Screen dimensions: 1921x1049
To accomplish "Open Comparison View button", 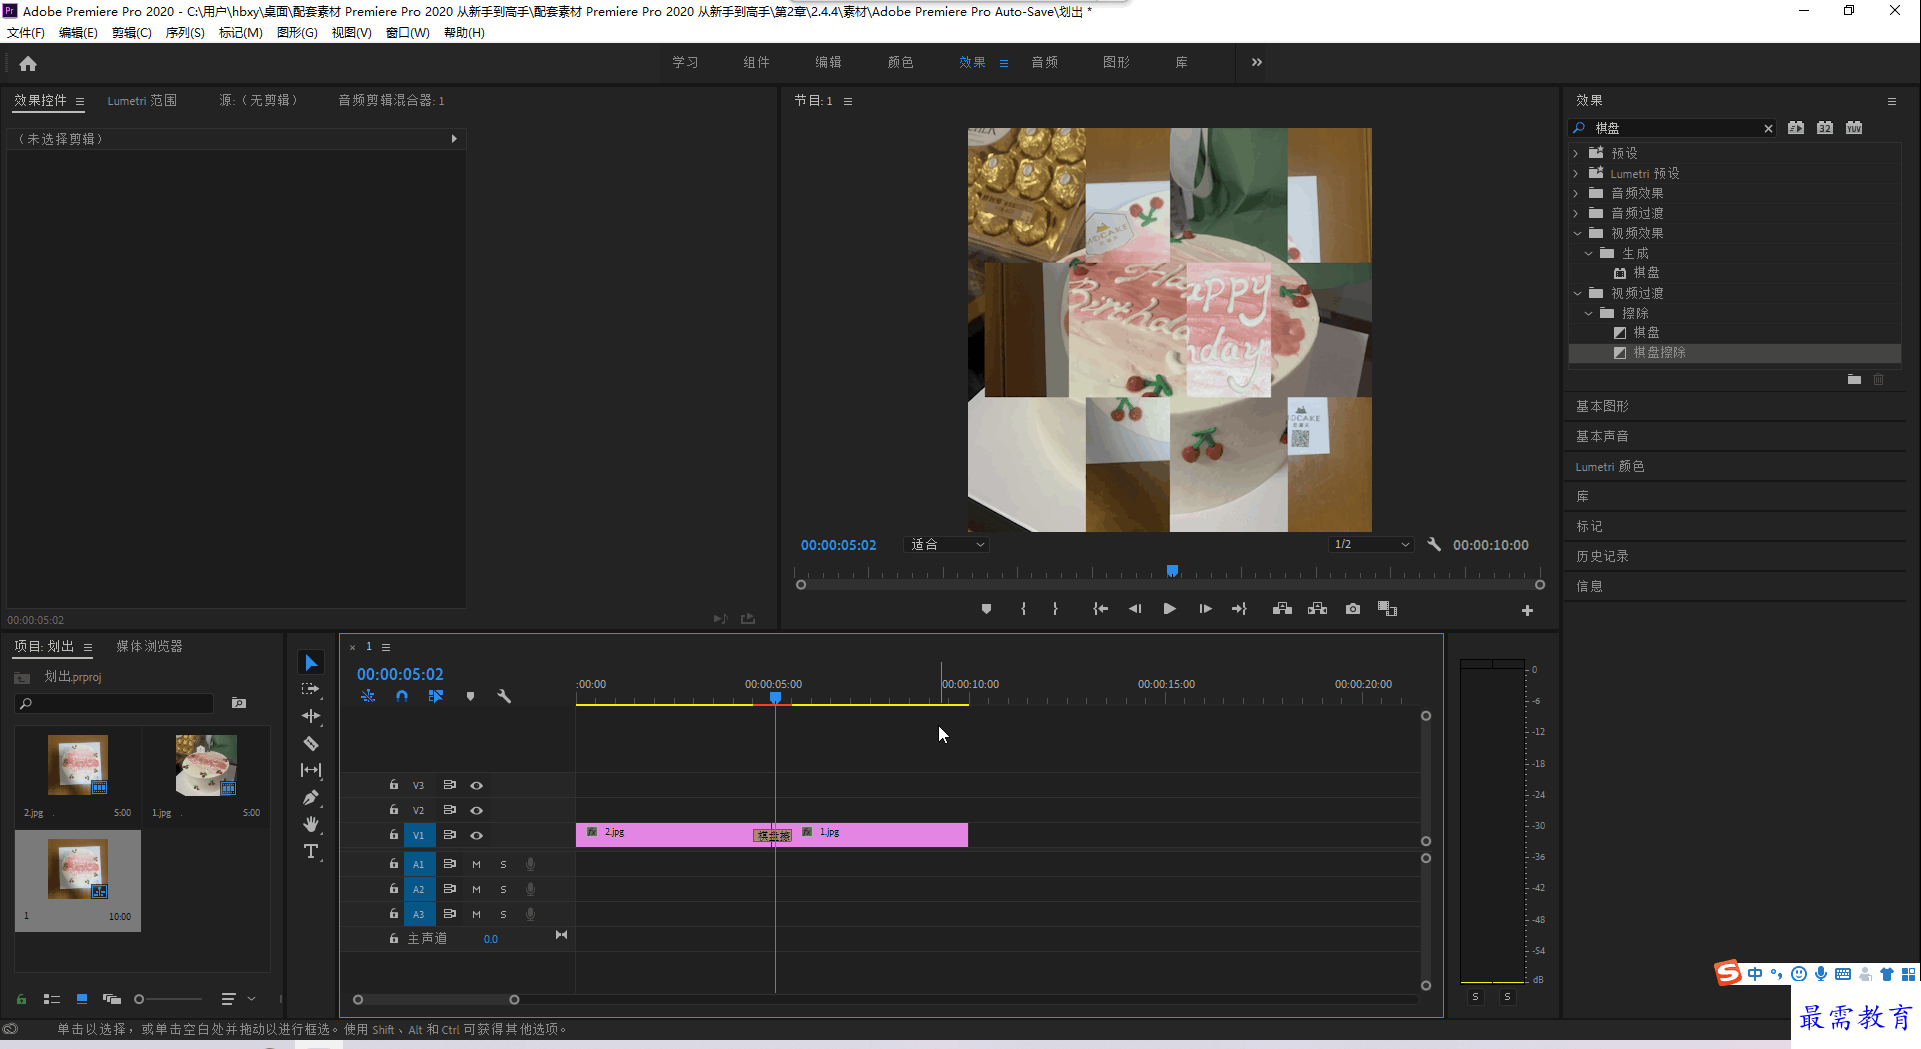I will click(1387, 609).
